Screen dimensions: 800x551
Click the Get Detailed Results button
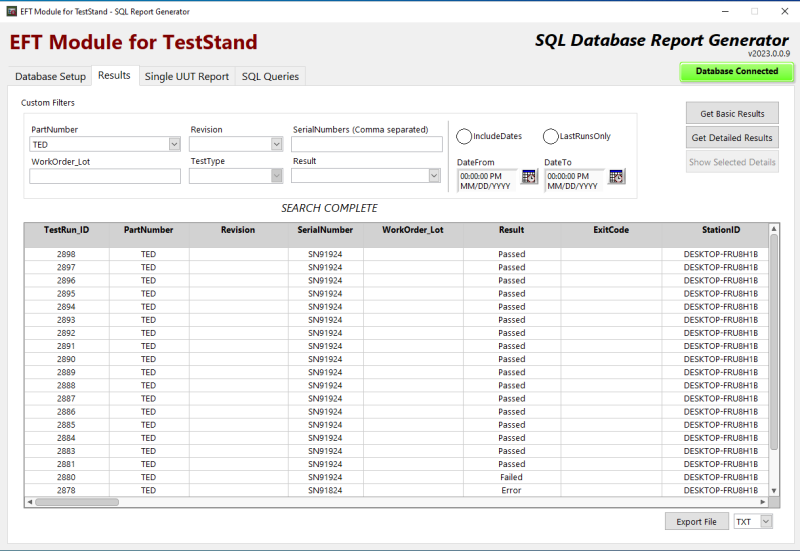(732, 138)
